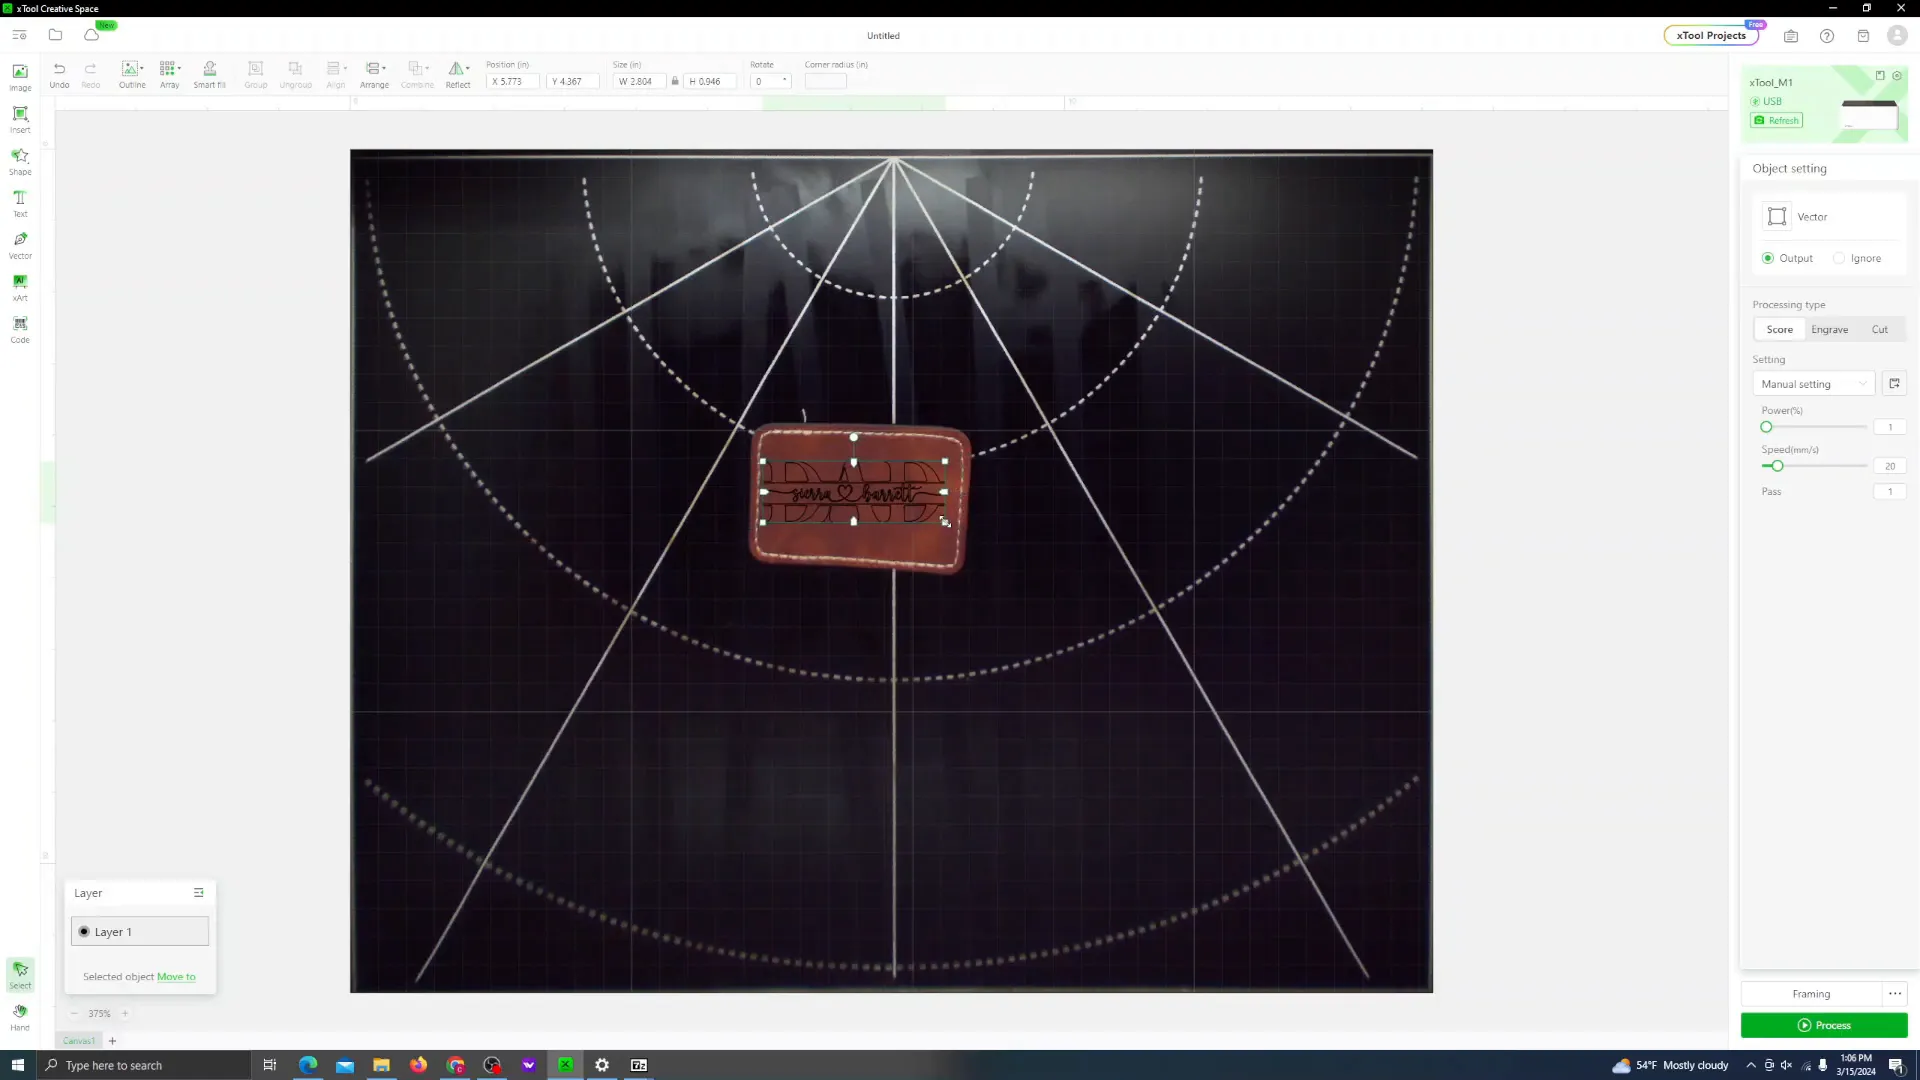Switch processing type to Engrave
This screenshot has width=1920, height=1080.
(x=1830, y=329)
